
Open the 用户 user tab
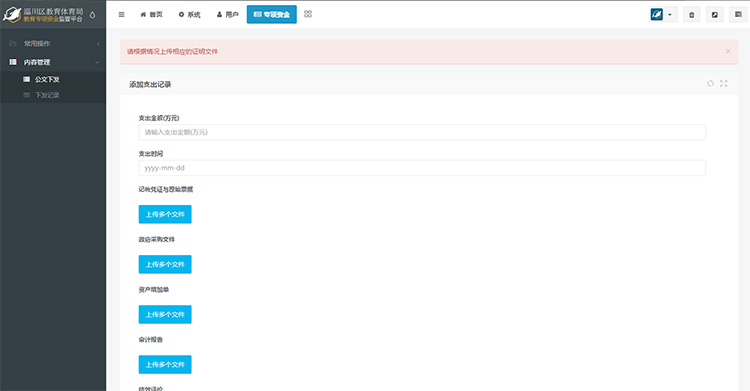coord(228,14)
